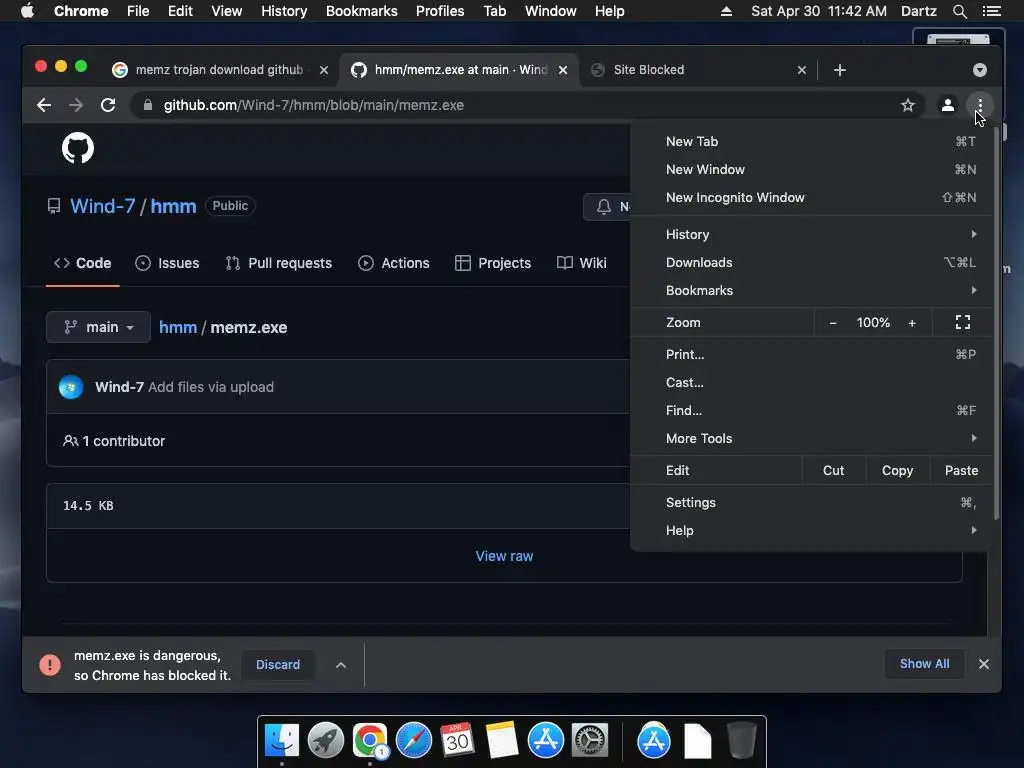Click Show All downloads button
This screenshot has width=1024, height=768.
coord(925,664)
